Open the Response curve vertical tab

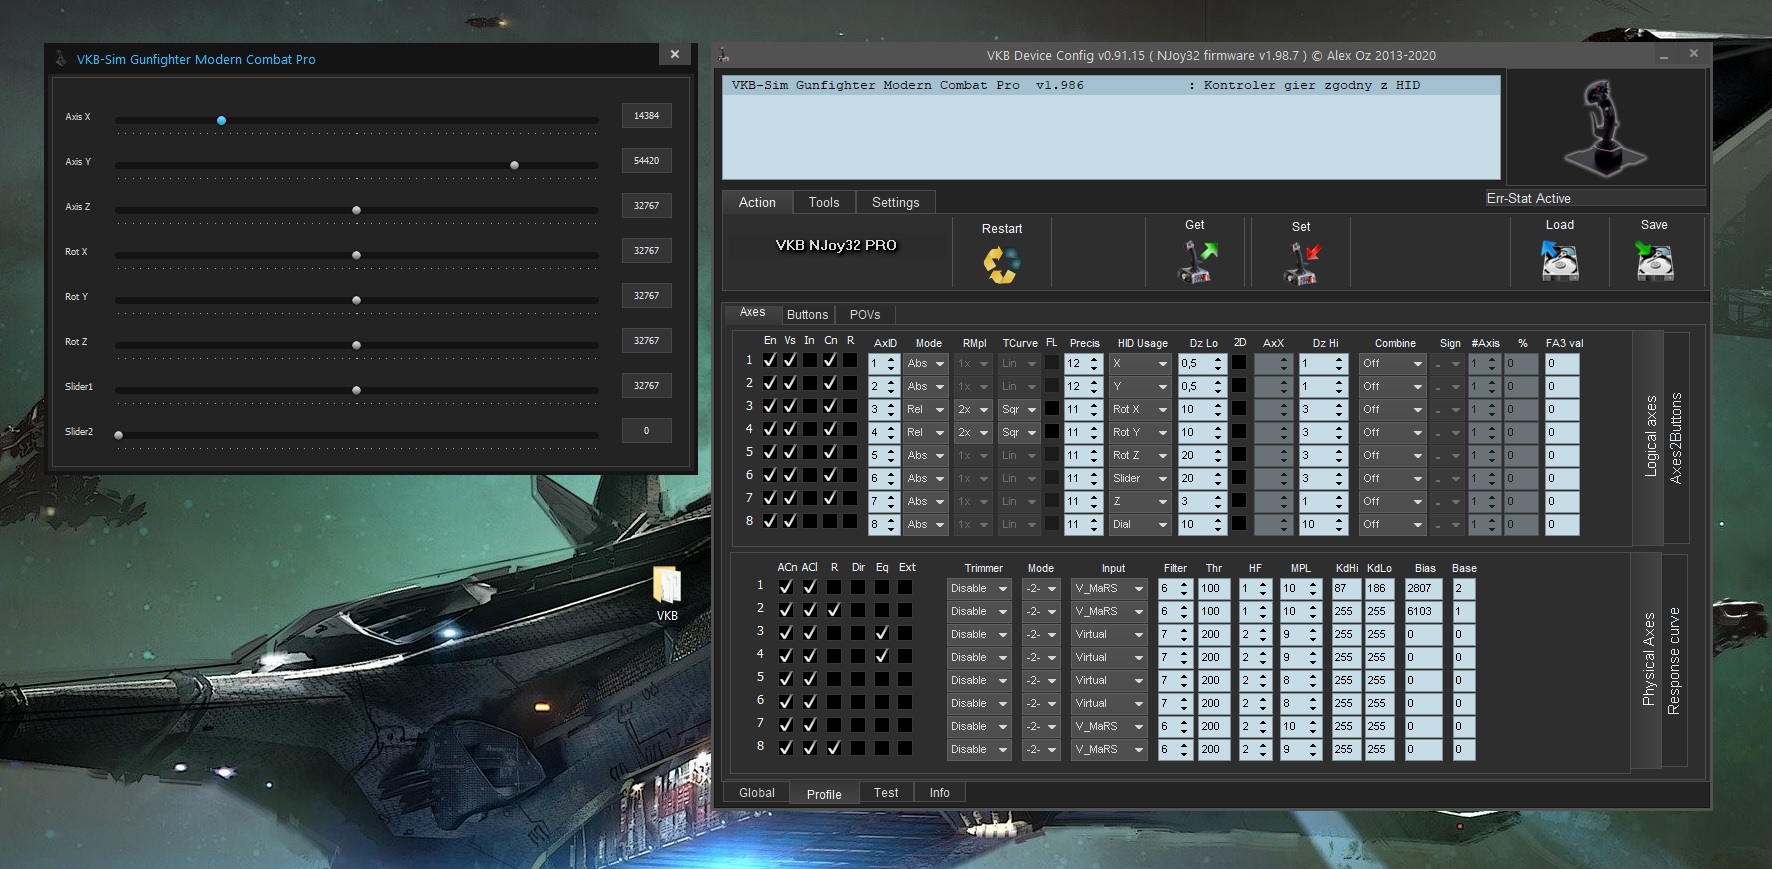[x=1674, y=660]
